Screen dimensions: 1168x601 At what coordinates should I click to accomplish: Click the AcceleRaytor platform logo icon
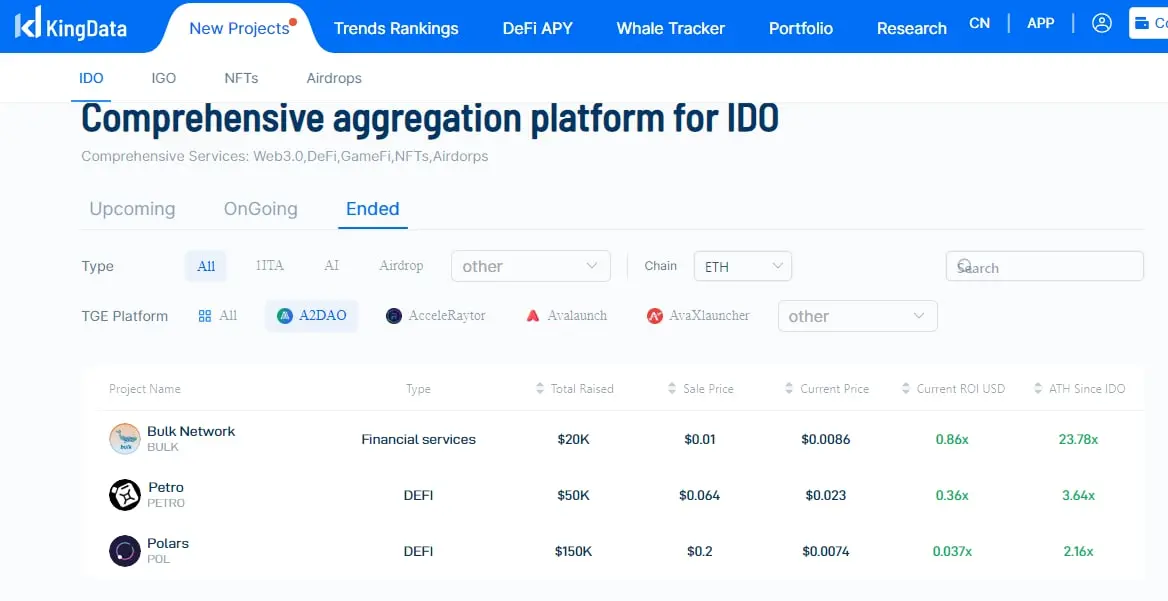pos(394,316)
